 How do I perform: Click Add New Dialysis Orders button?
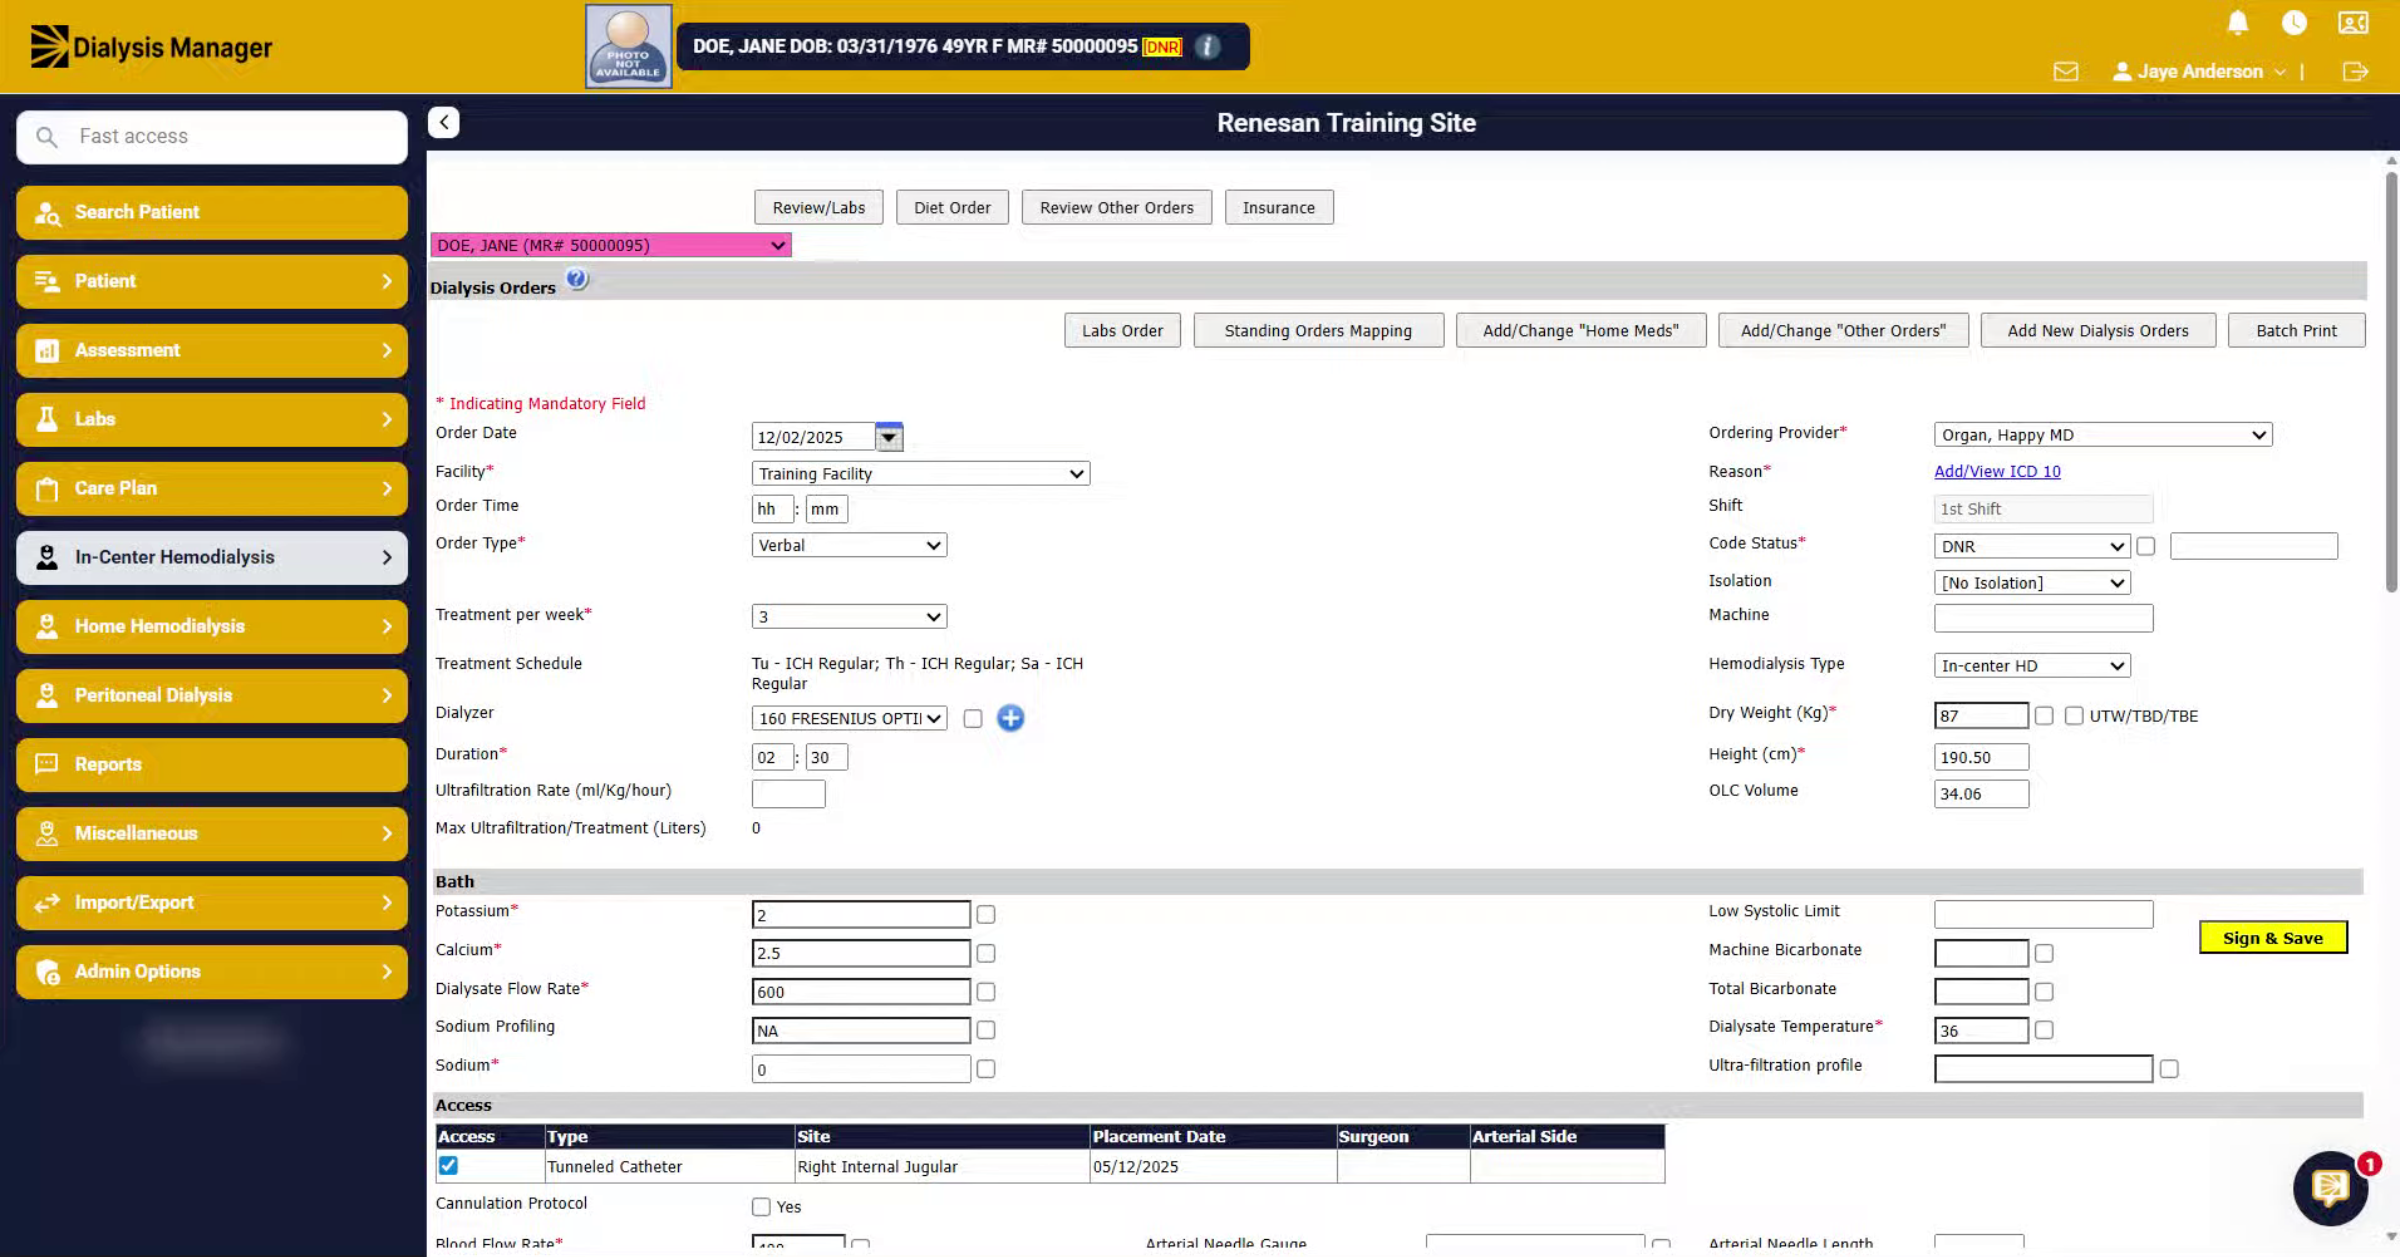2098,330
